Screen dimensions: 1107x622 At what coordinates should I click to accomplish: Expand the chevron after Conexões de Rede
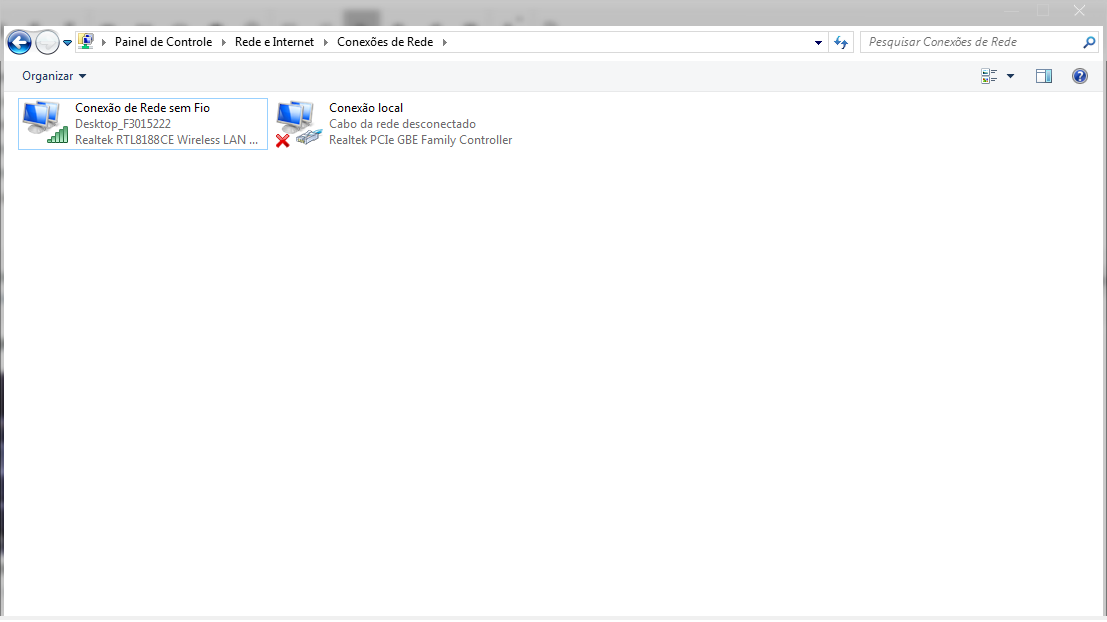(445, 42)
